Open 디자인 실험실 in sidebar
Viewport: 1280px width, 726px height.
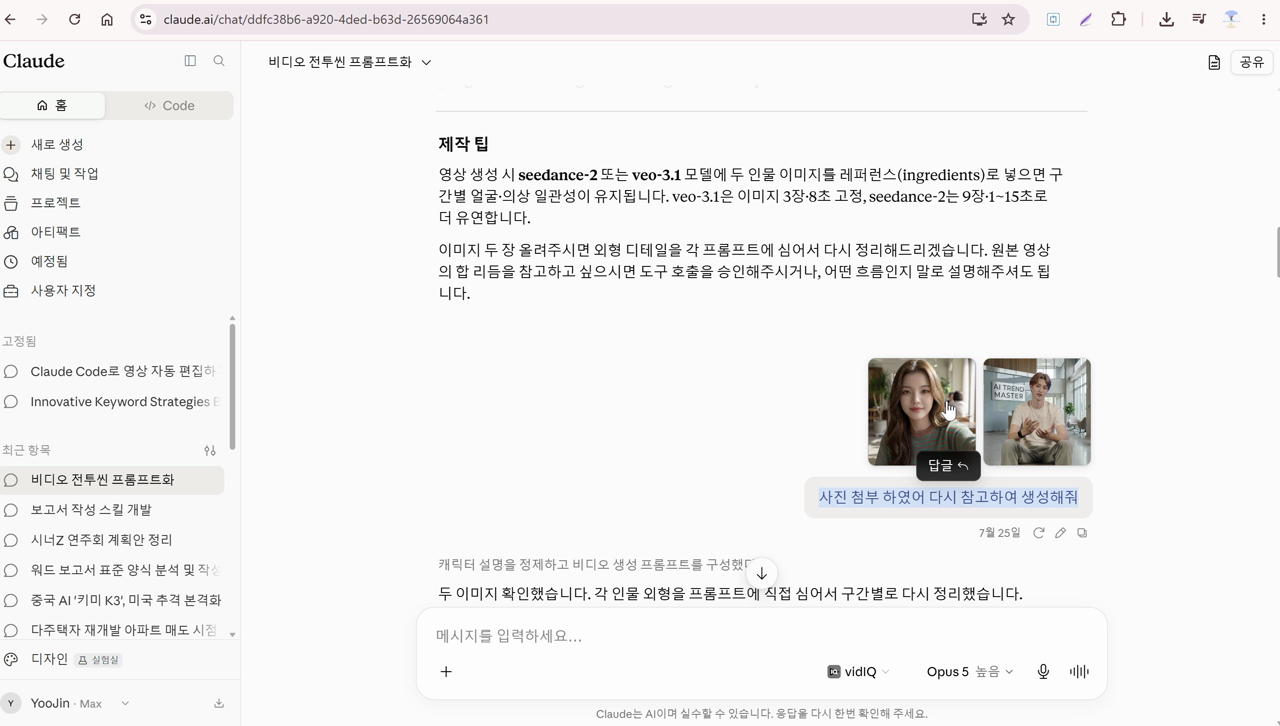(65, 660)
